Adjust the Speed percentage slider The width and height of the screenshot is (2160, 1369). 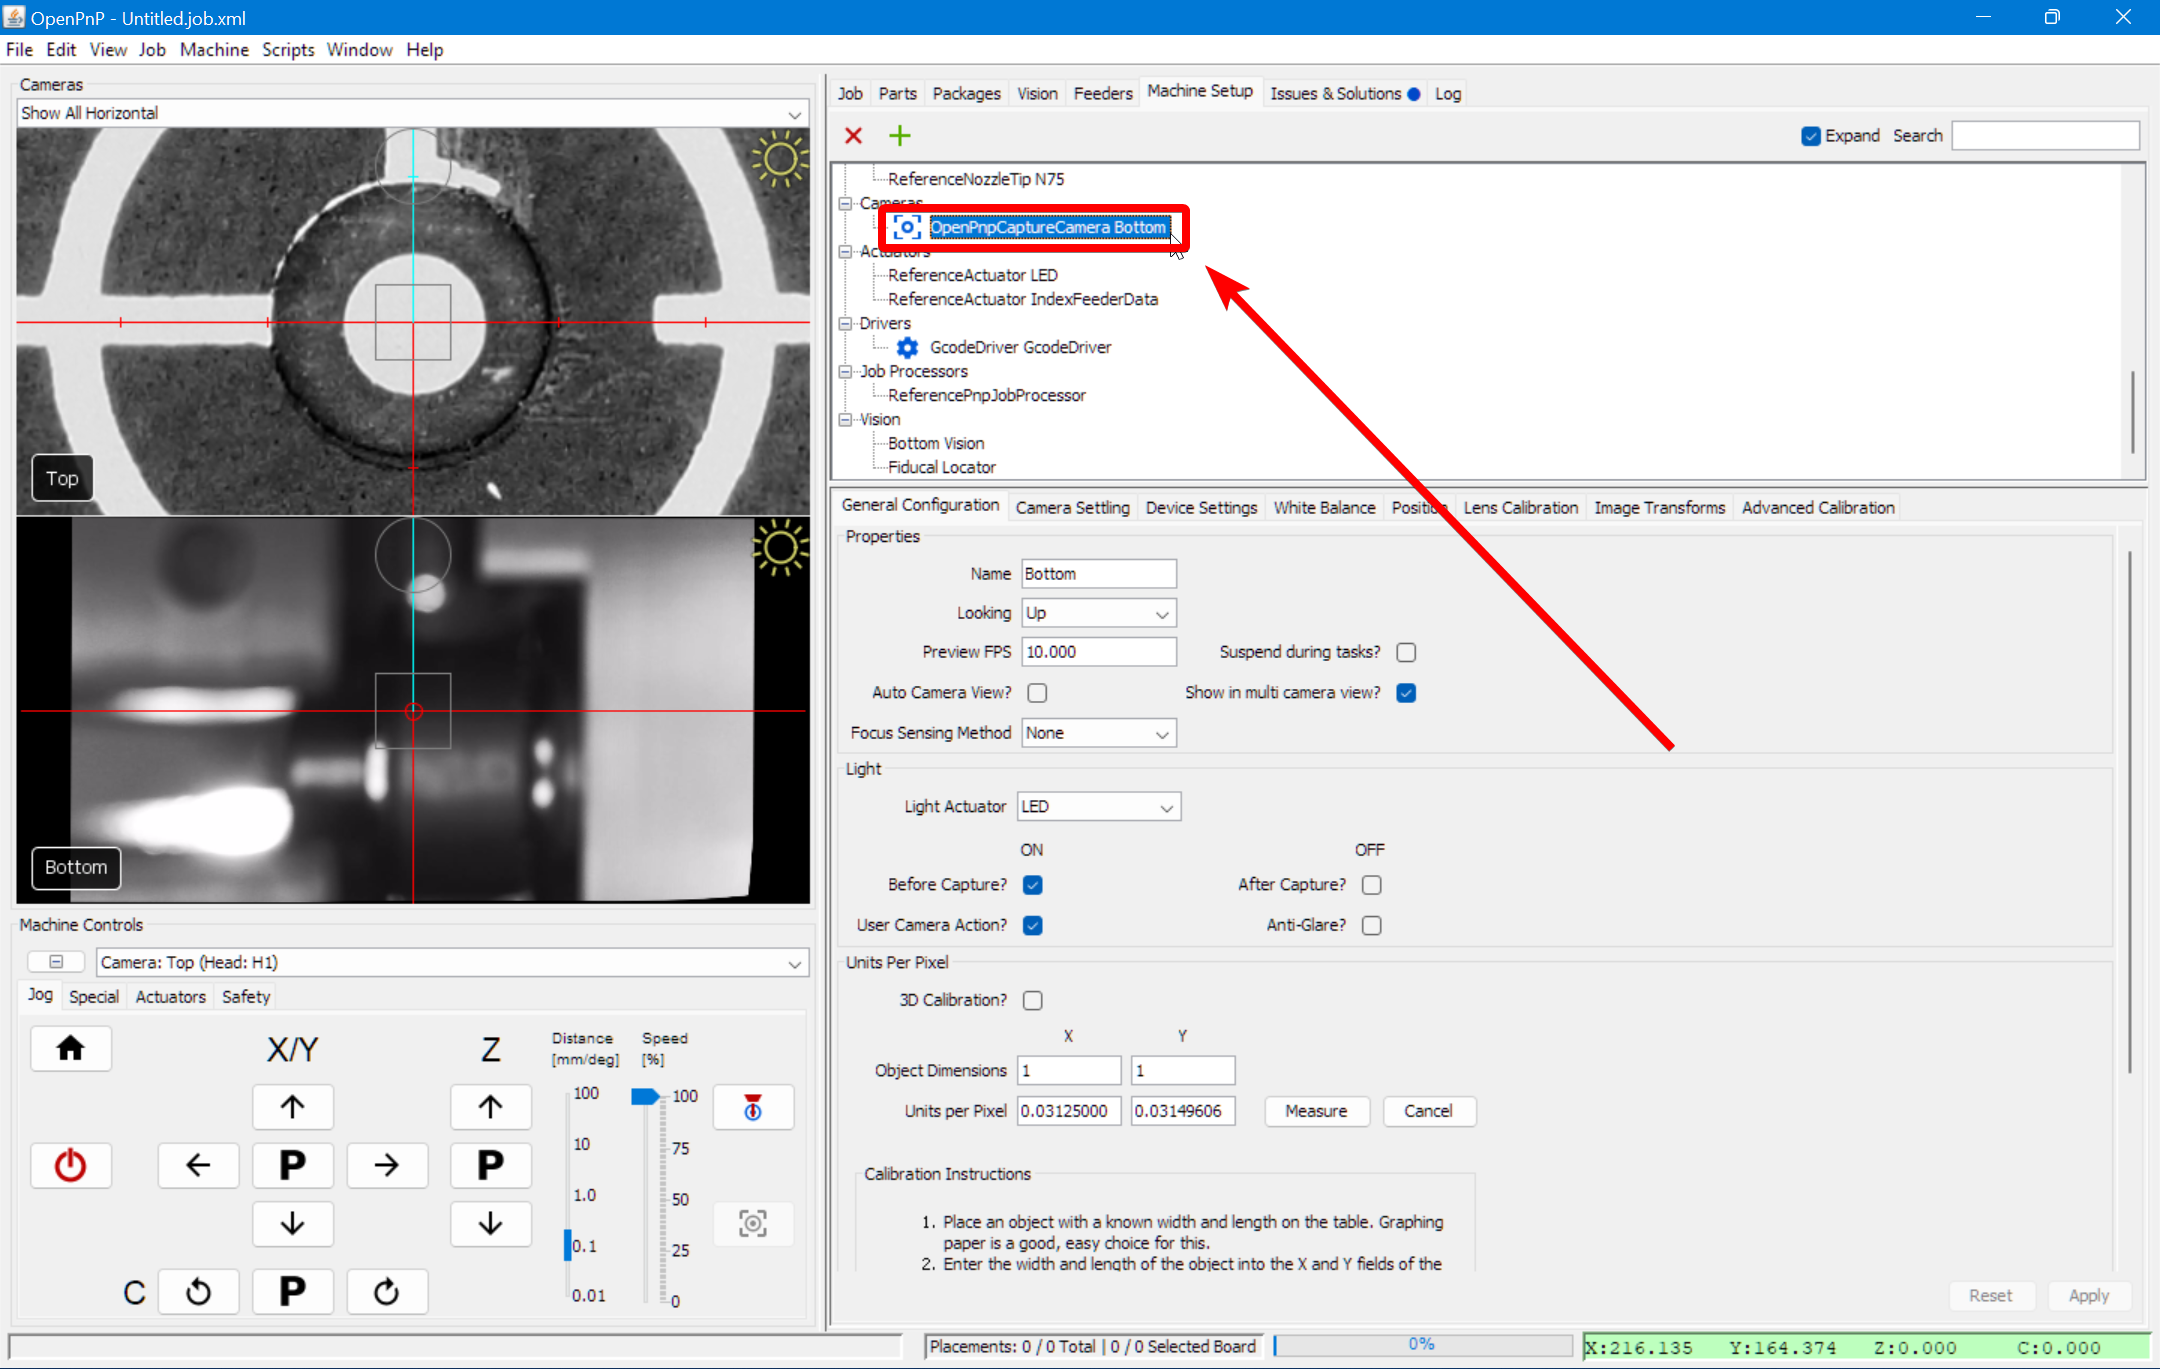(x=646, y=1097)
